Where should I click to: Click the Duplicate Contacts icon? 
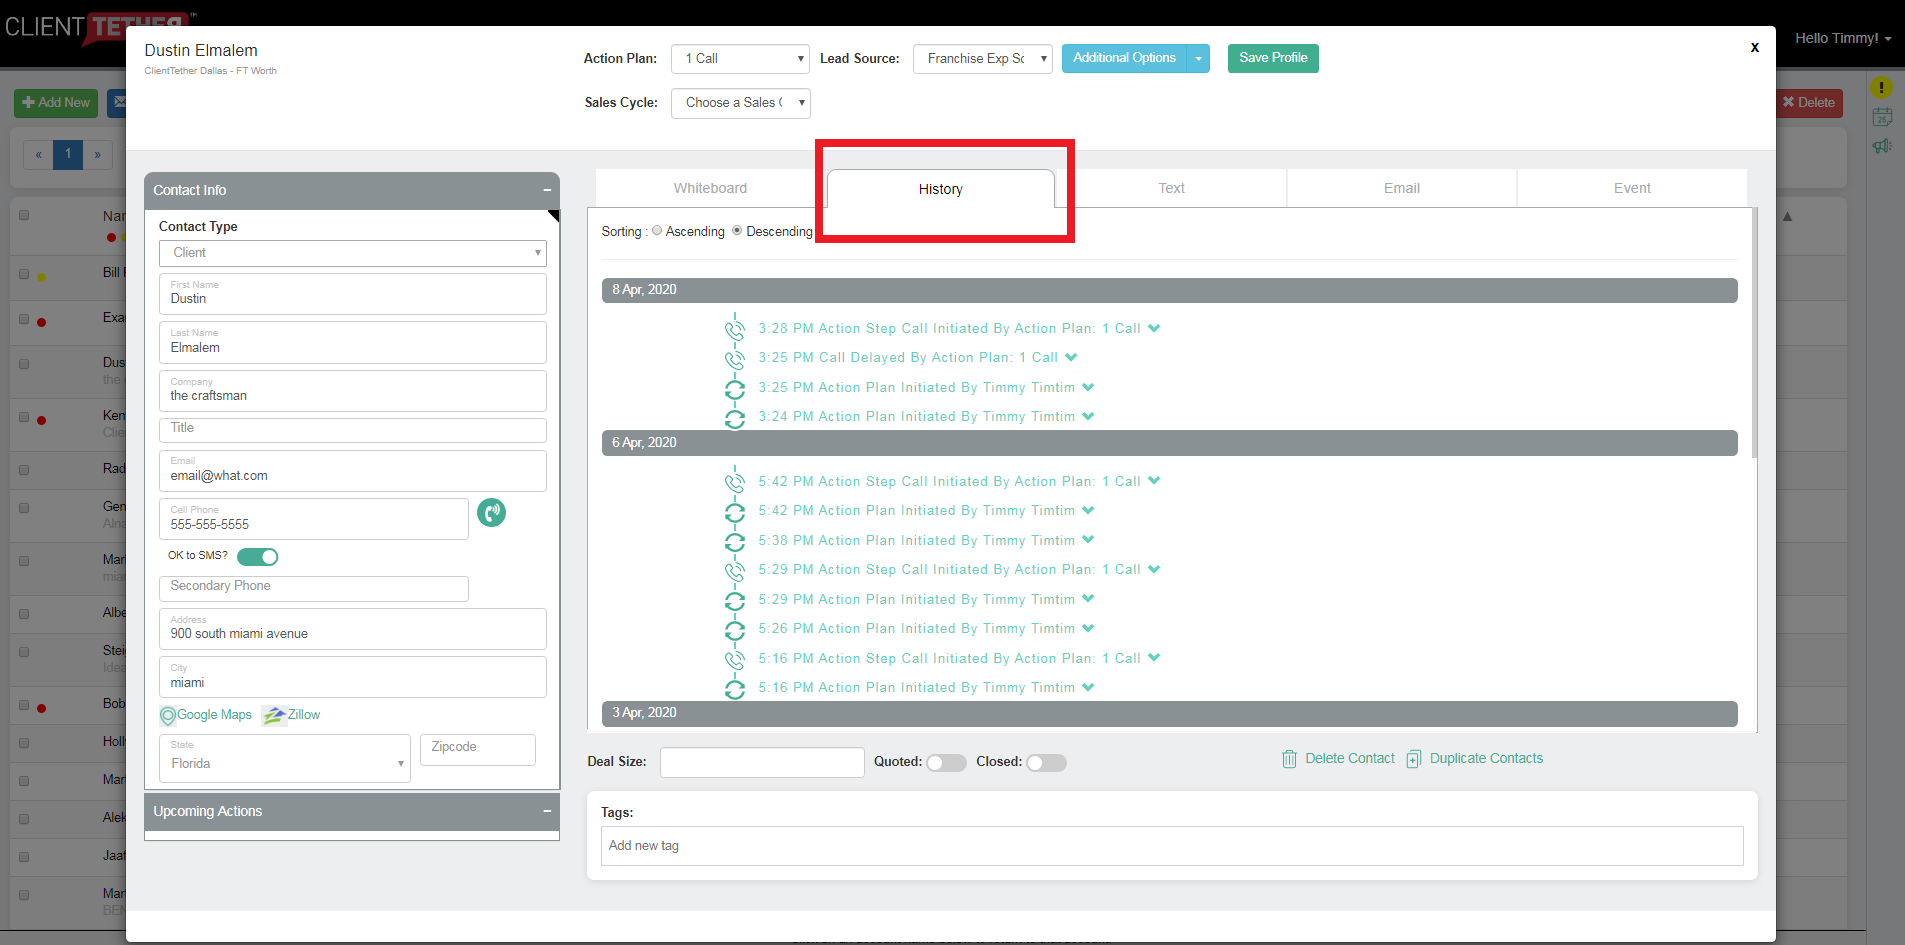click(x=1413, y=759)
